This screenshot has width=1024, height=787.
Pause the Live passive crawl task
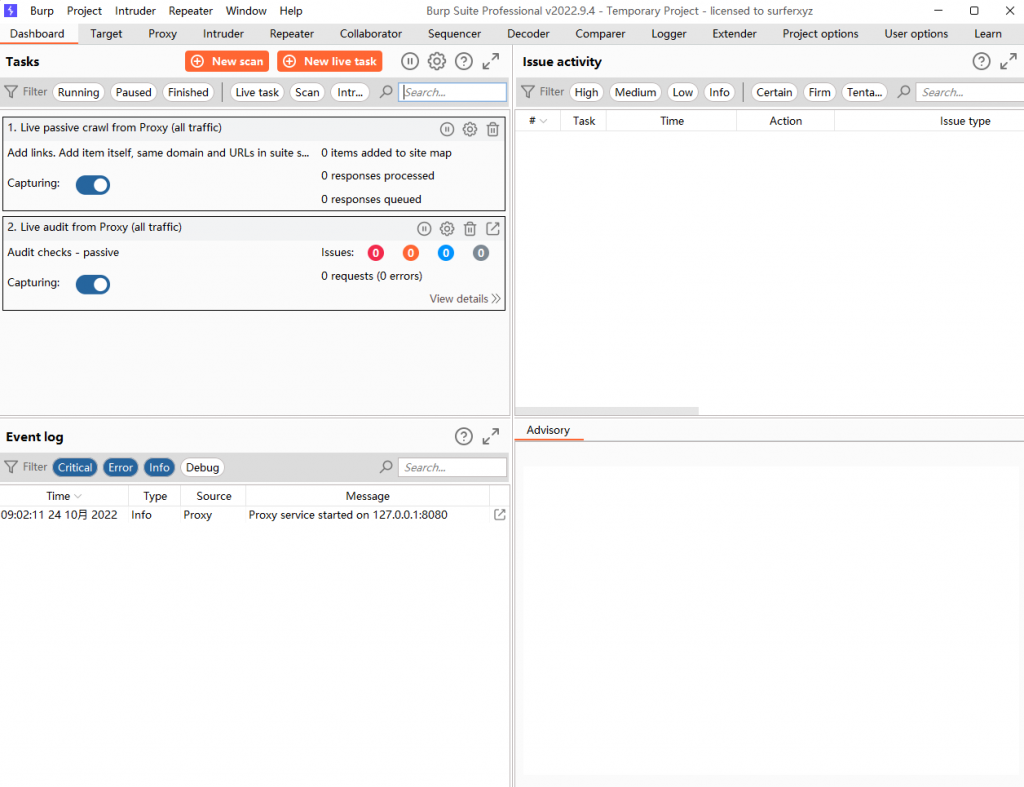click(x=447, y=129)
